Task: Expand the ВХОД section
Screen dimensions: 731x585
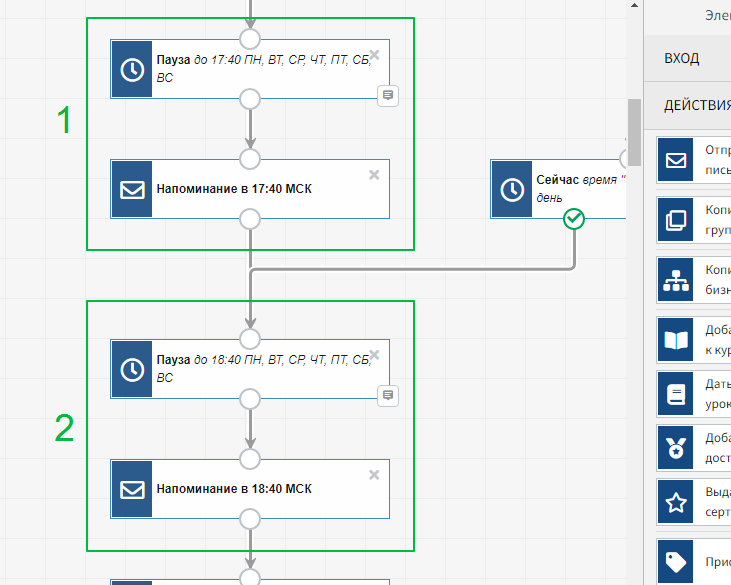Action: pos(688,58)
